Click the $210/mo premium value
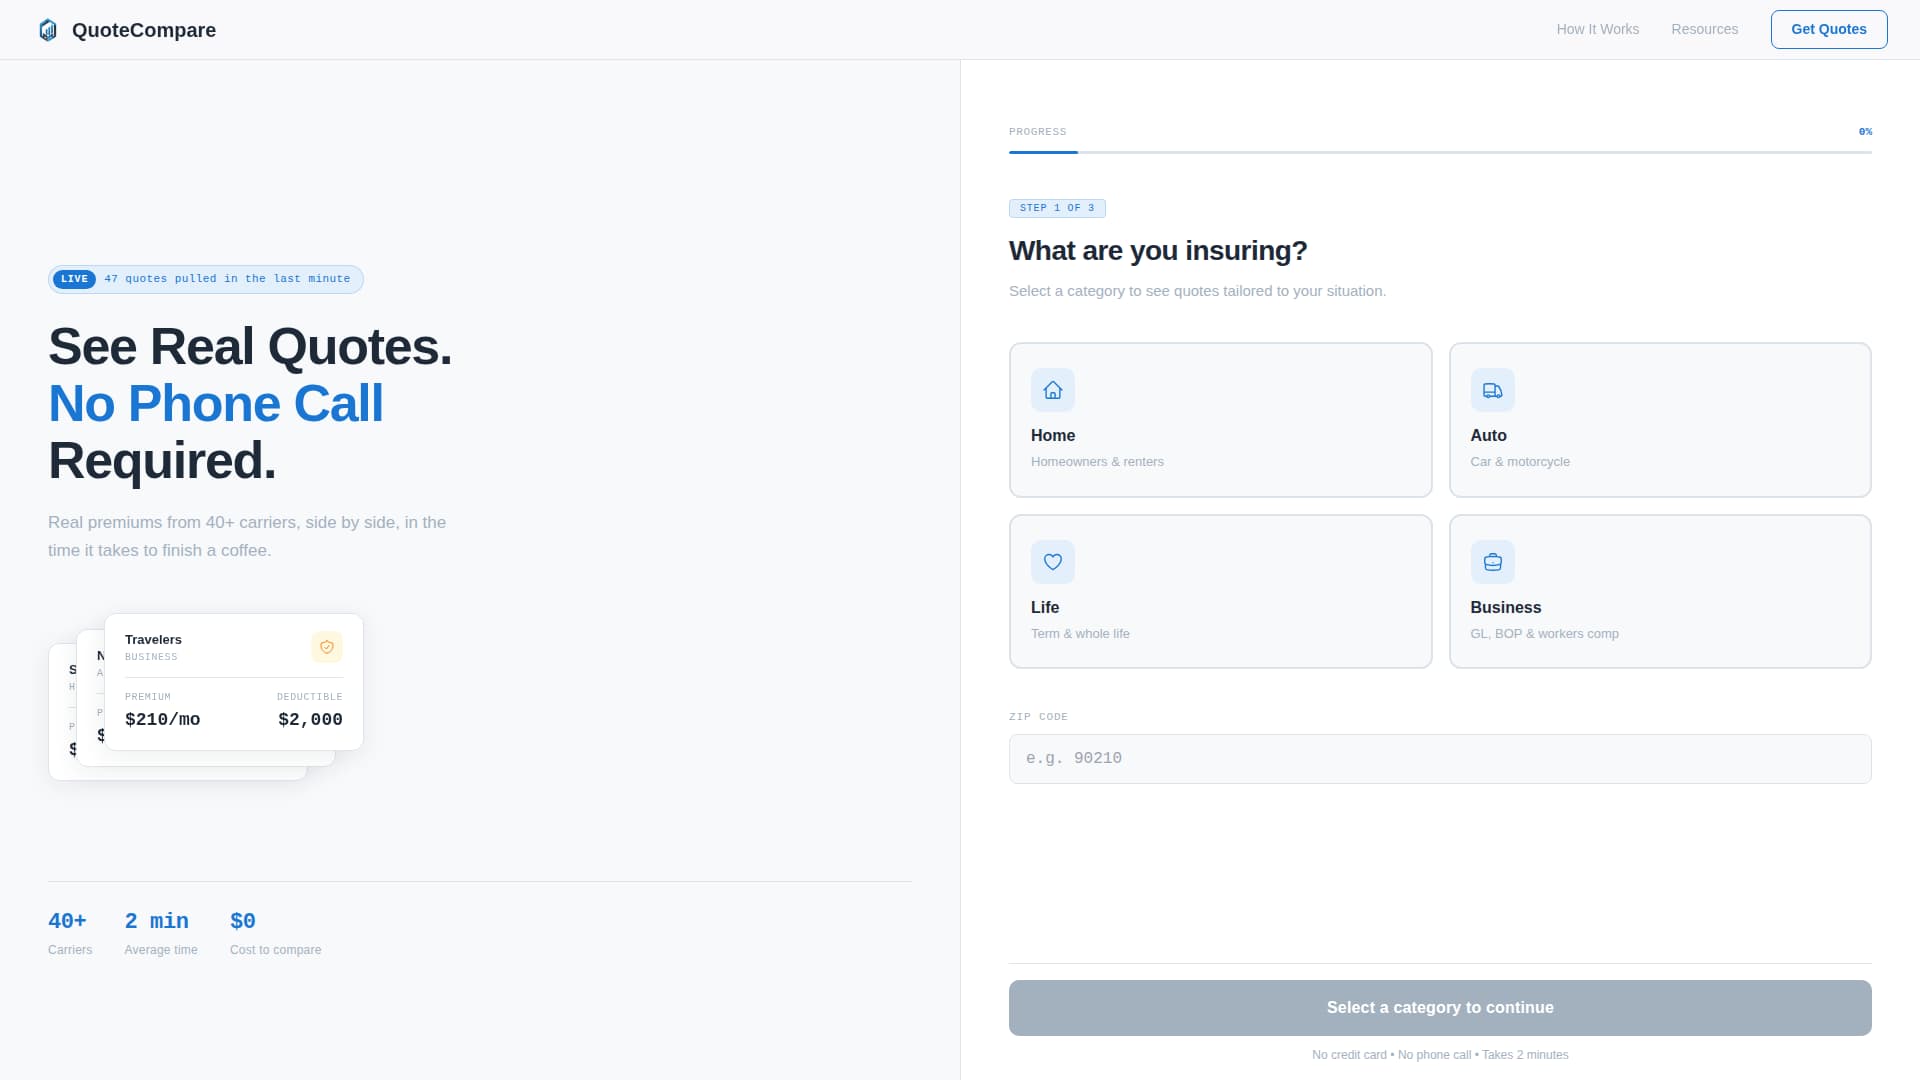The height and width of the screenshot is (1080, 1920). (x=162, y=719)
